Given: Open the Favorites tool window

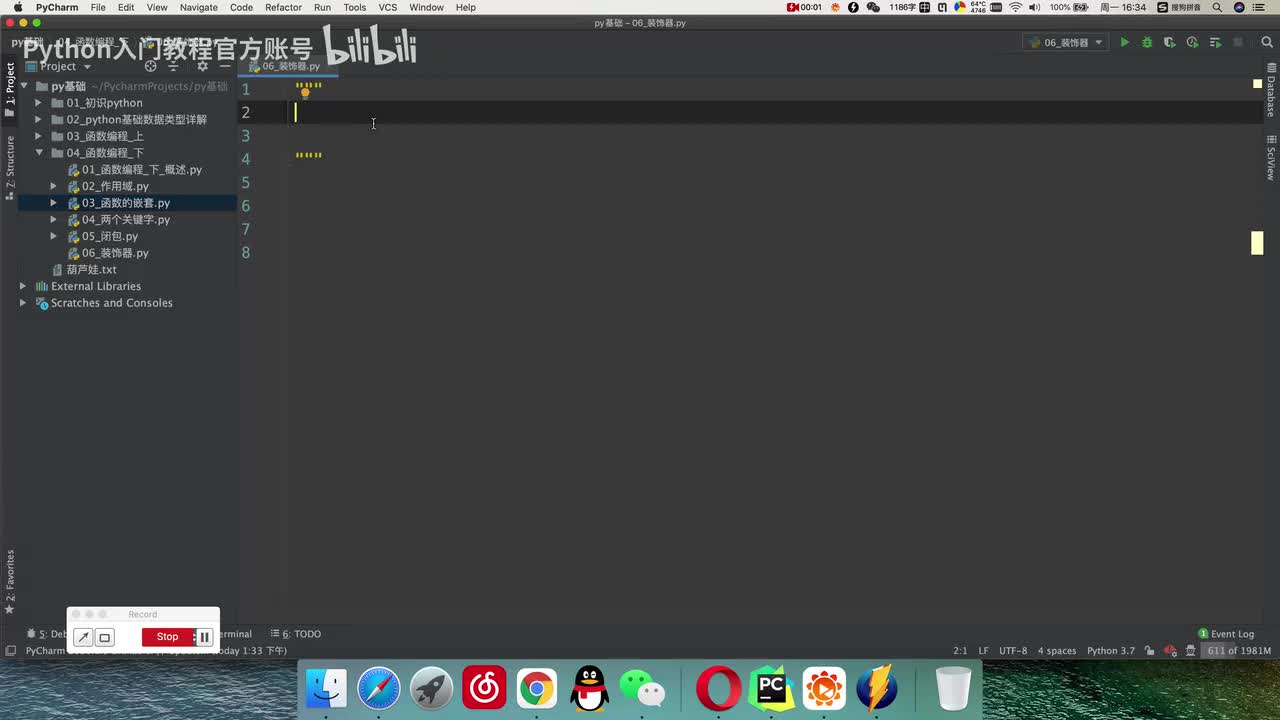Looking at the screenshot, I should click(x=10, y=582).
